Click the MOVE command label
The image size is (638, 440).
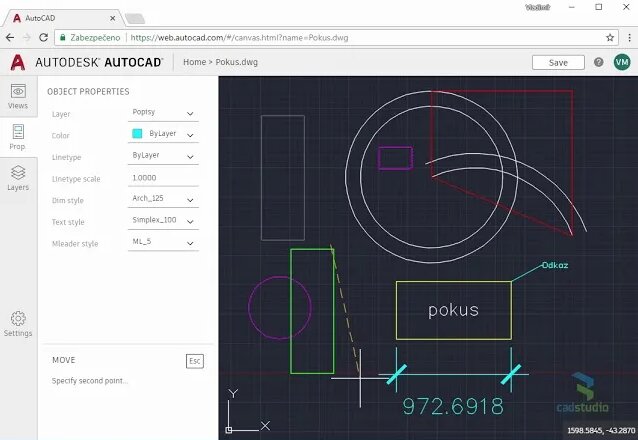point(64,360)
